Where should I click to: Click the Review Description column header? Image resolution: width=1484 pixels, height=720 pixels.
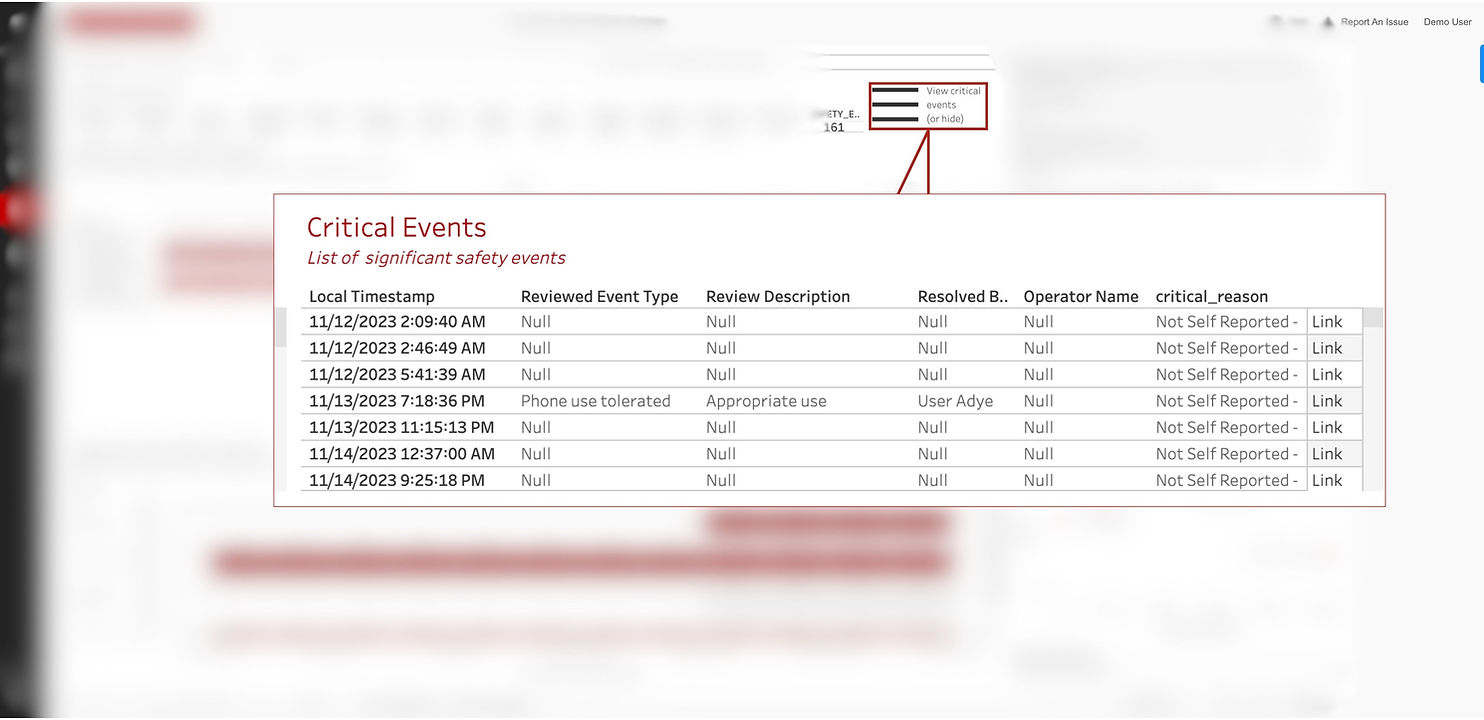777,296
